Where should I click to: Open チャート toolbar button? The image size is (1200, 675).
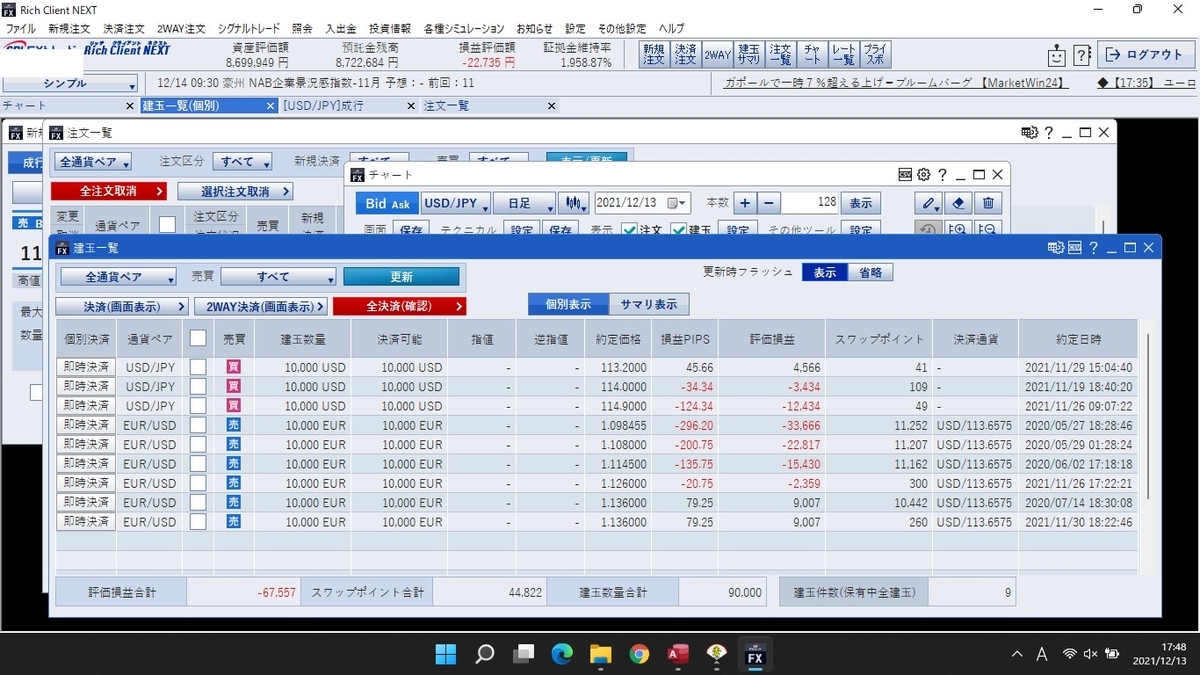coord(812,55)
